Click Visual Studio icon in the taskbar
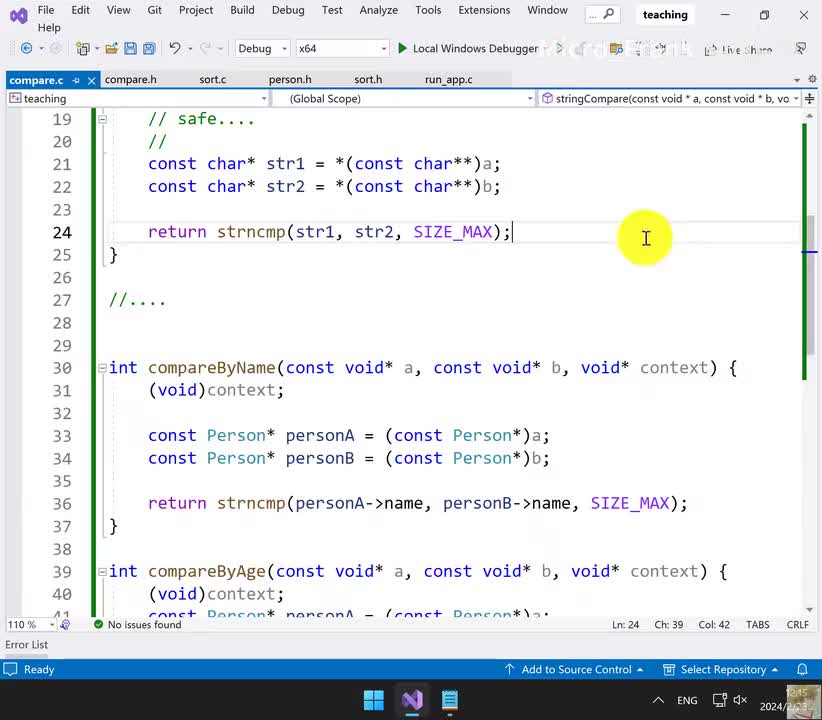Screen dimensions: 822x720 pos(413,700)
